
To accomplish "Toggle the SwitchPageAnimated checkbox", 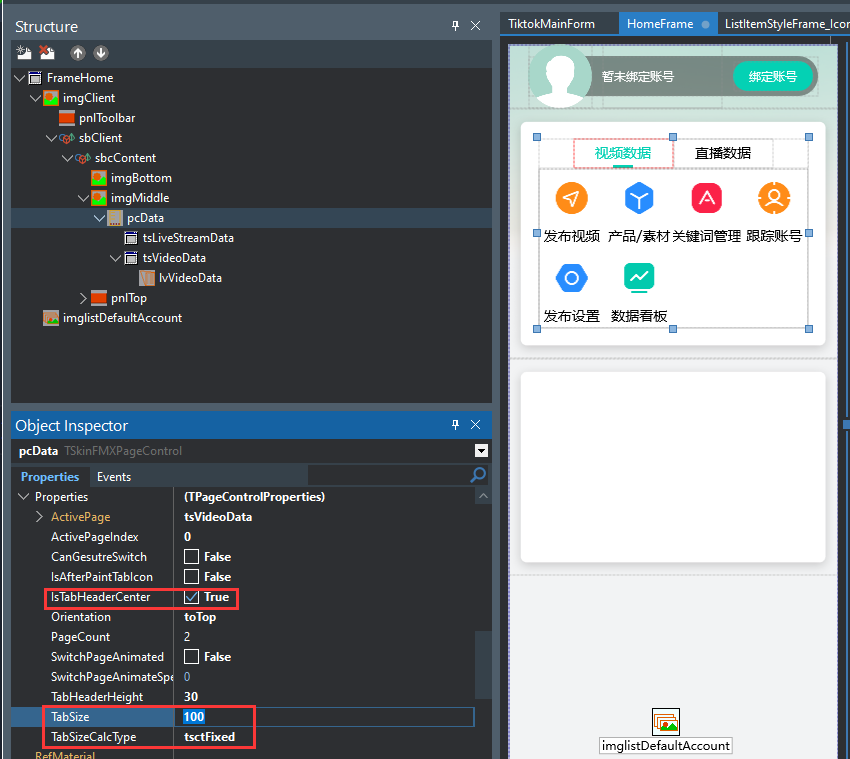I will [x=191, y=657].
